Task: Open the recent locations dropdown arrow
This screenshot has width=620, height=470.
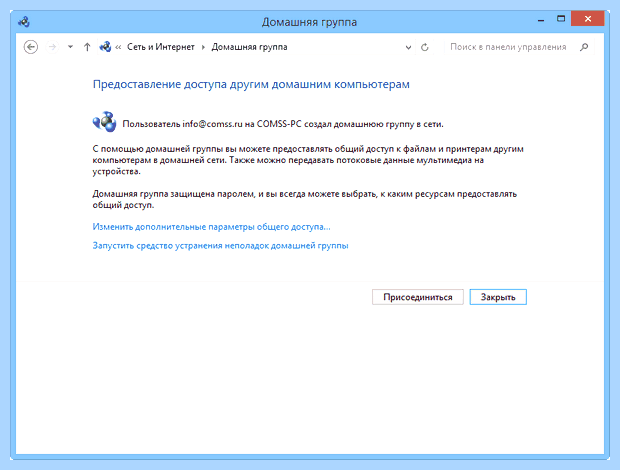Action: click(x=70, y=47)
